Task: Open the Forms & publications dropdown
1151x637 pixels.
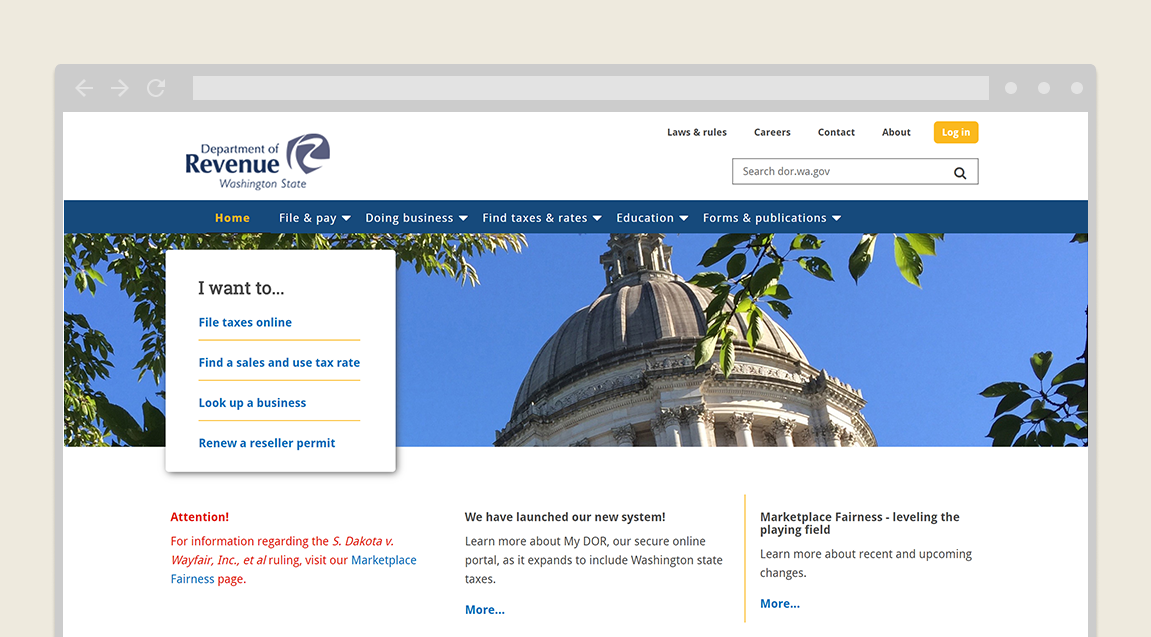Action: (x=771, y=218)
